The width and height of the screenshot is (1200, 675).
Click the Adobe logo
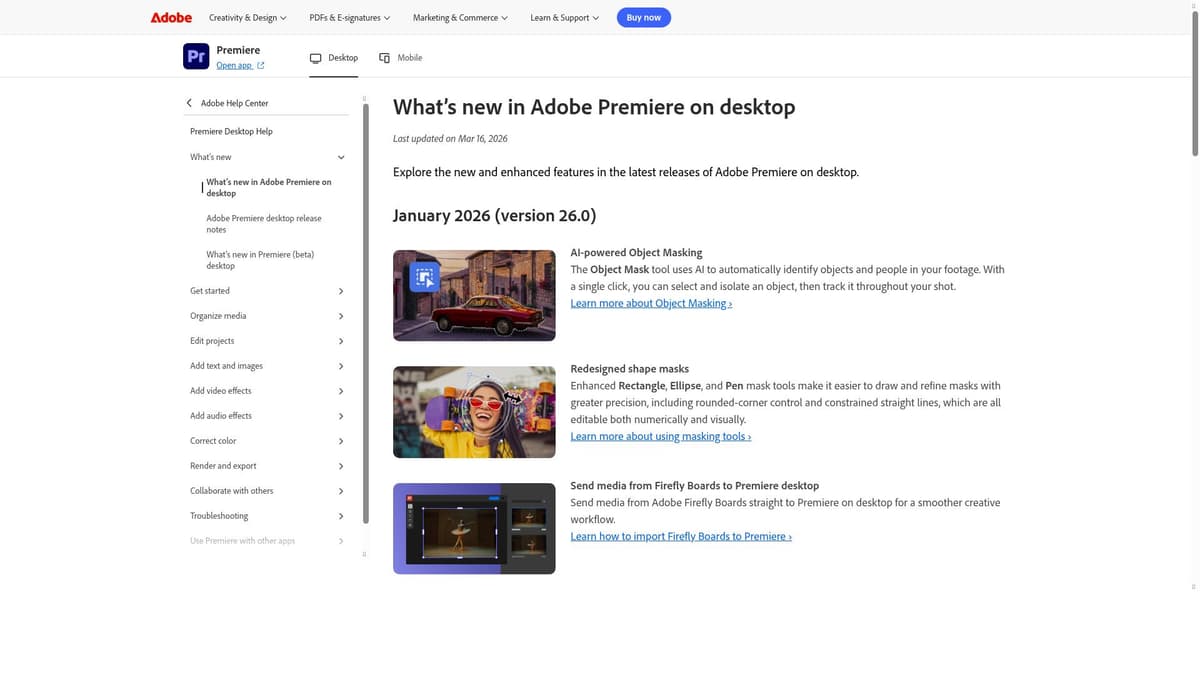click(171, 17)
